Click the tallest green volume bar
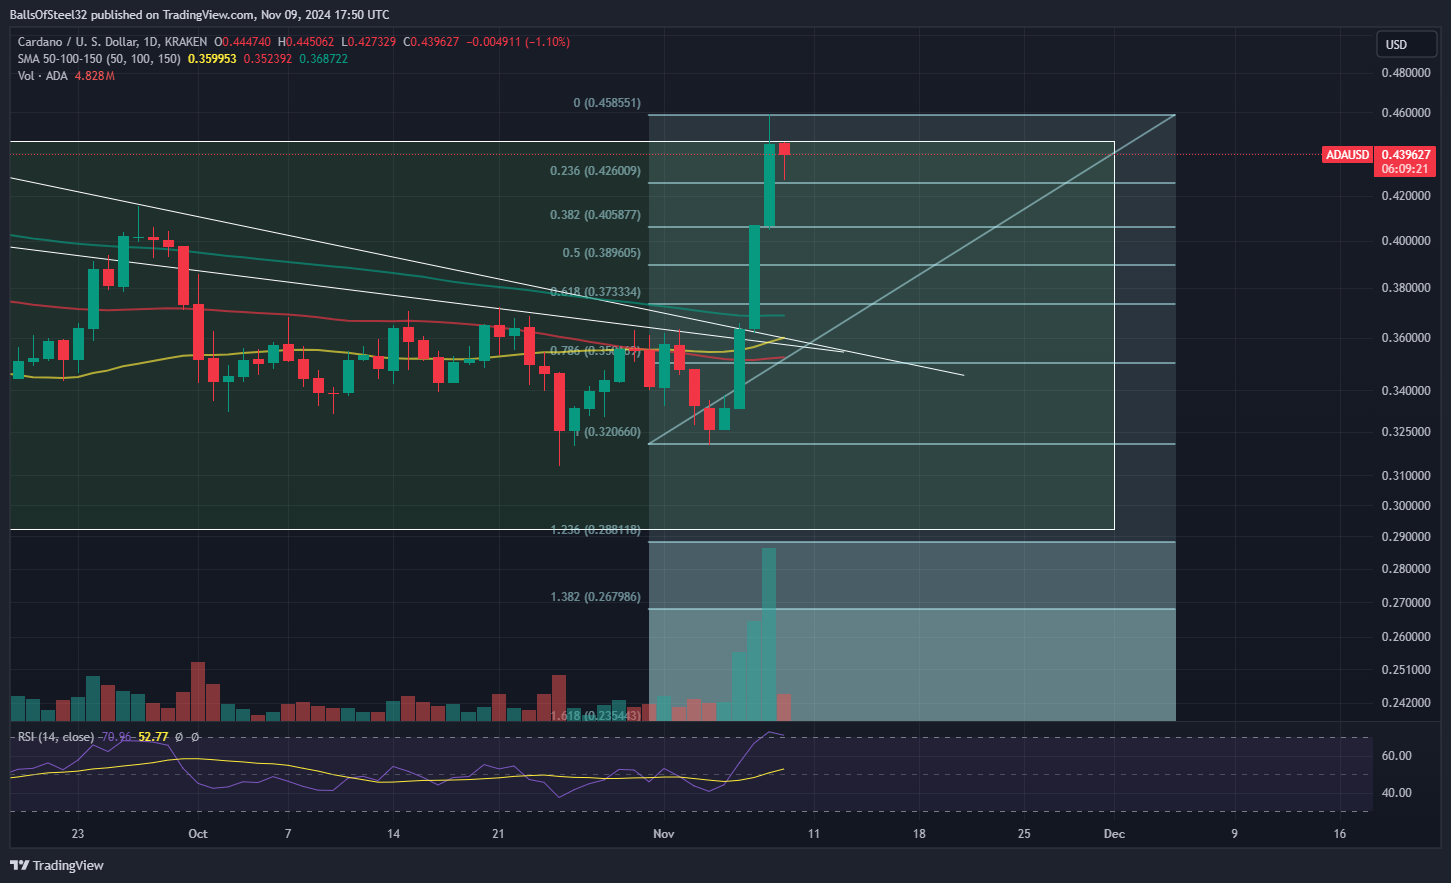 pos(769,634)
